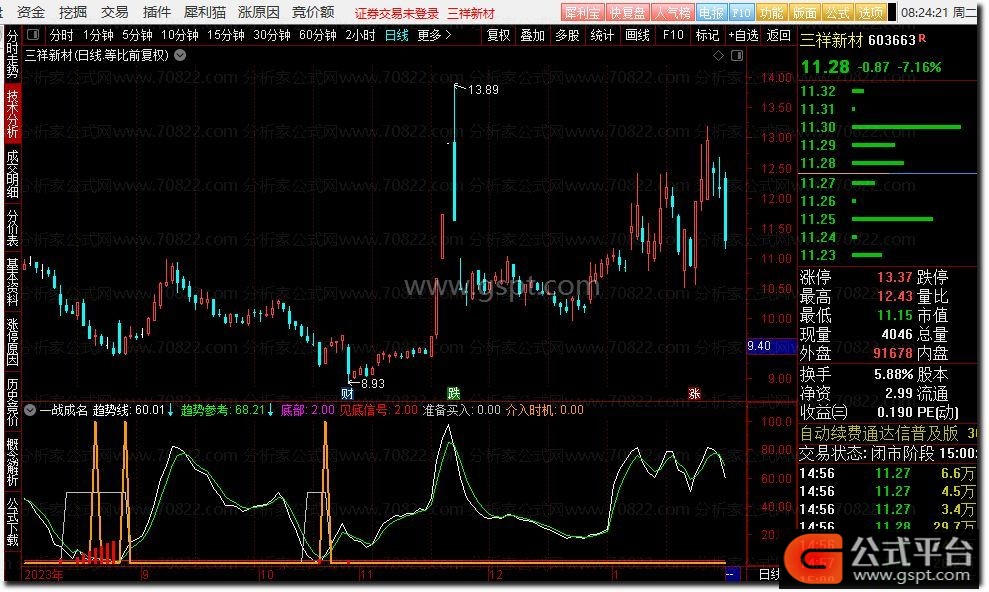
Task: Click the 标记 toolbar item
Action: (x=707, y=35)
